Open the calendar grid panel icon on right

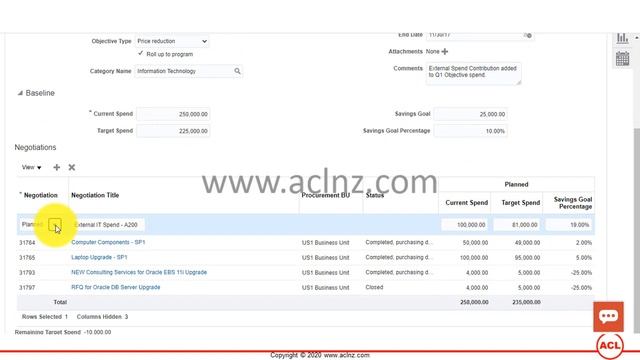coord(622,59)
